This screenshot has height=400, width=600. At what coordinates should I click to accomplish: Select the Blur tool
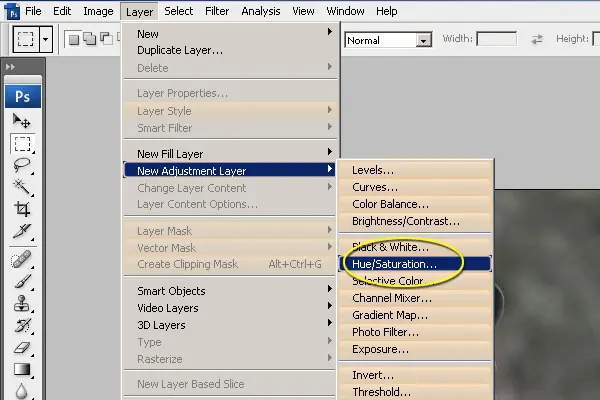pyautogui.click(x=22, y=391)
